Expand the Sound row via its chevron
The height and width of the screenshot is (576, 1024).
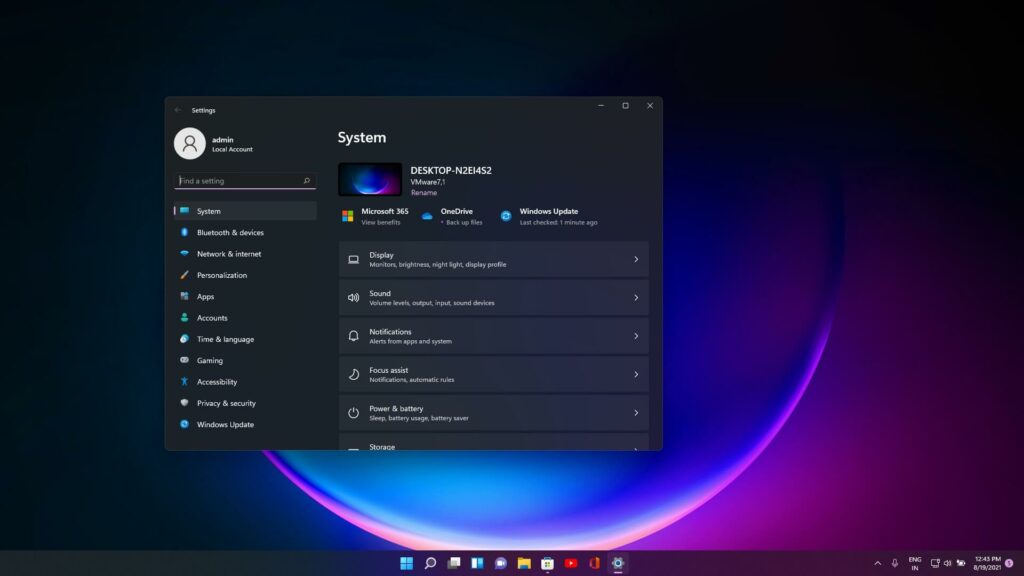[x=636, y=297]
